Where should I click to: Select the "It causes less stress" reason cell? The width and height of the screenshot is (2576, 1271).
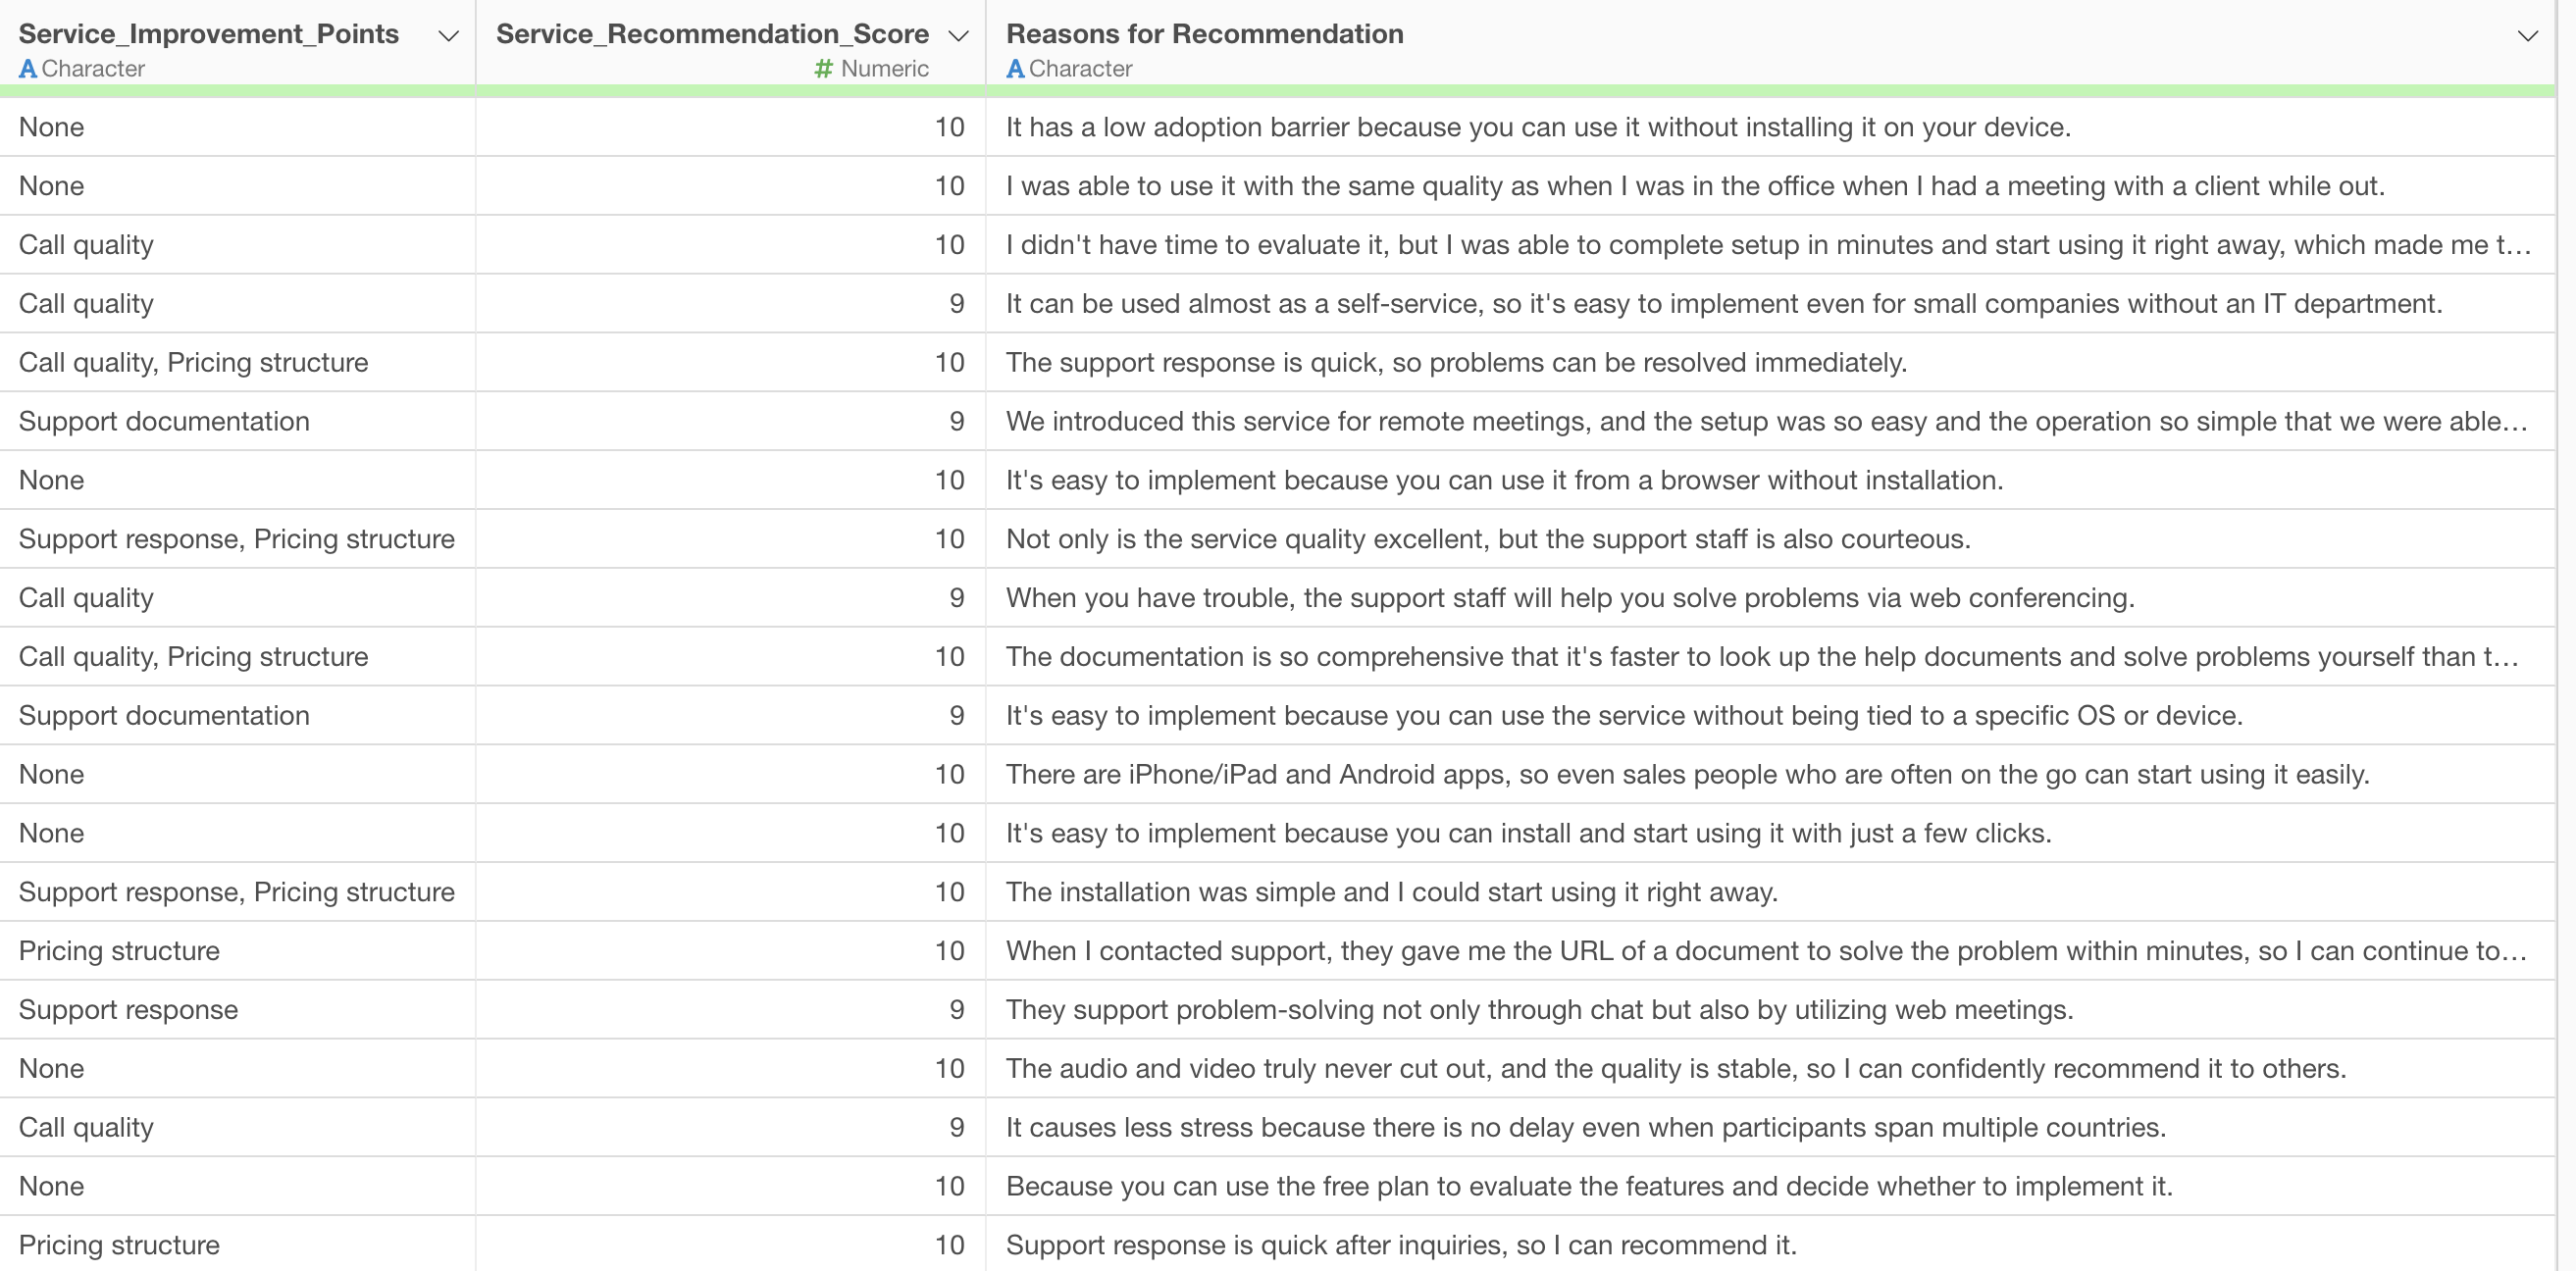(x=1585, y=1127)
